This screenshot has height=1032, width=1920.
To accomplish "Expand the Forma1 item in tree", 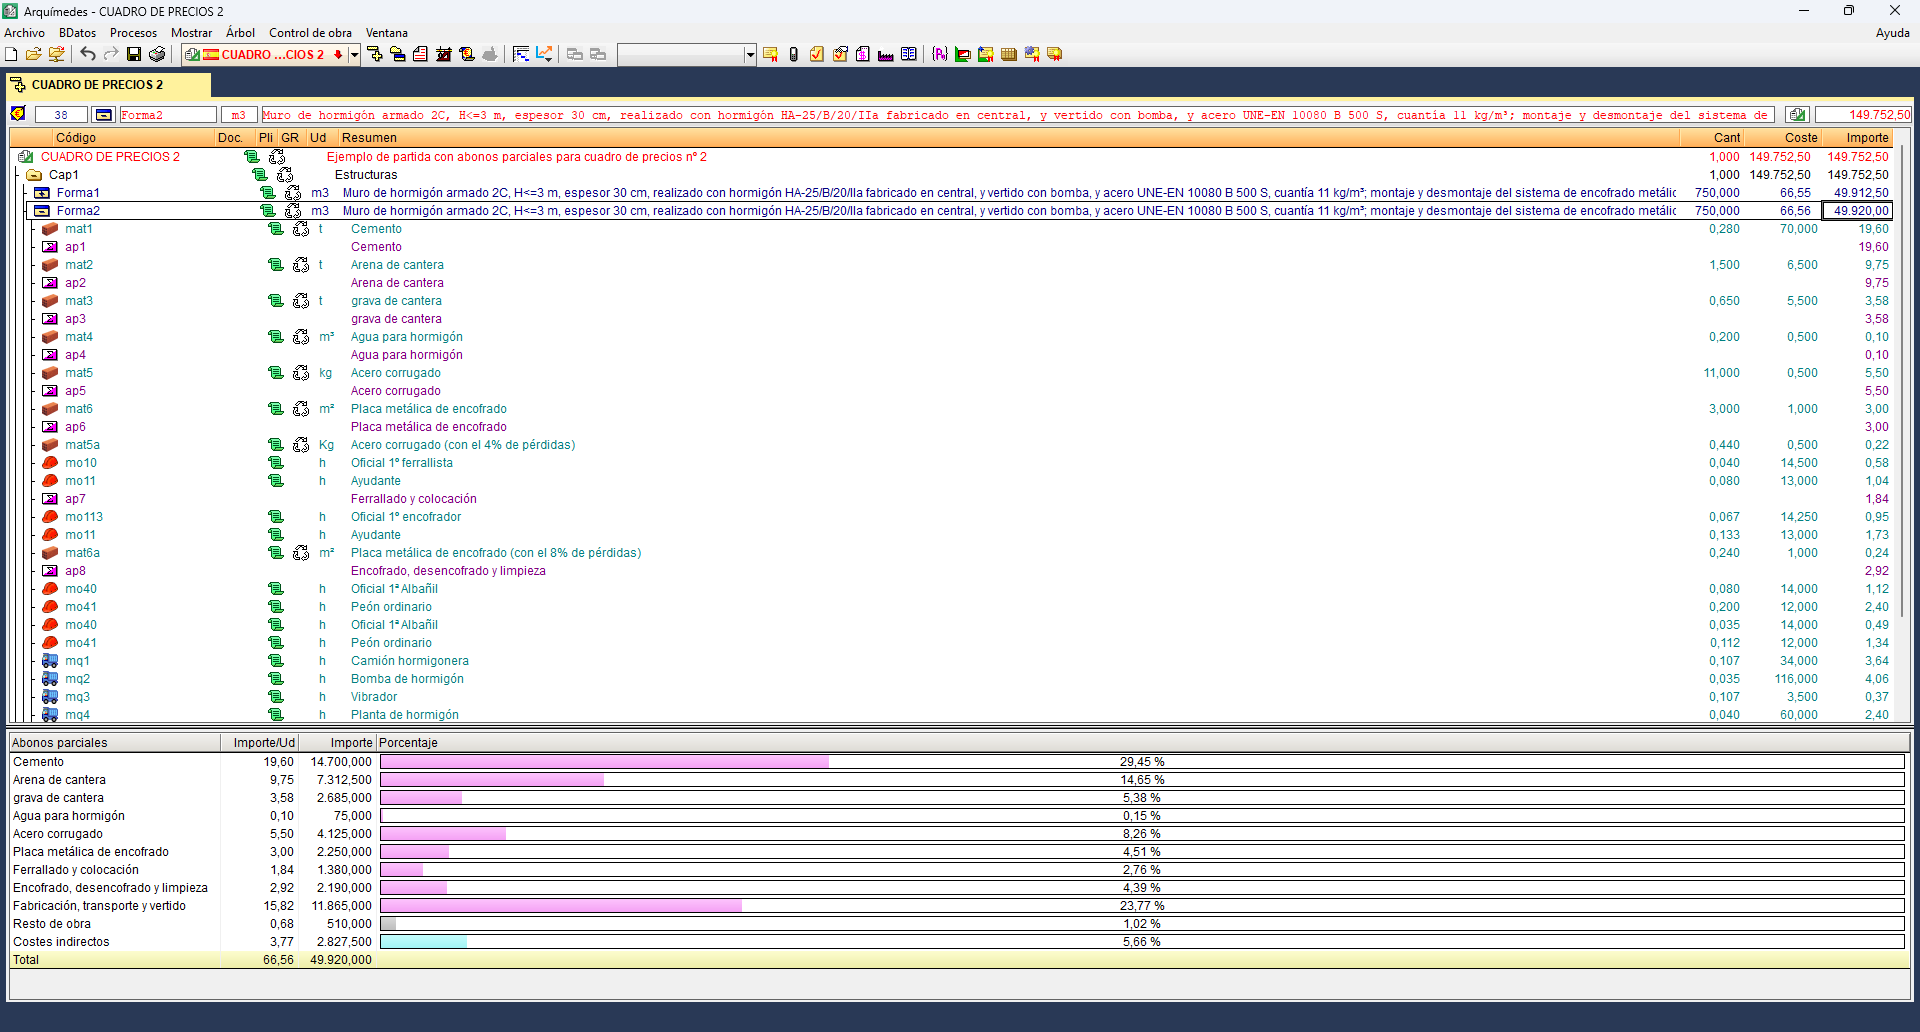I will [x=42, y=193].
